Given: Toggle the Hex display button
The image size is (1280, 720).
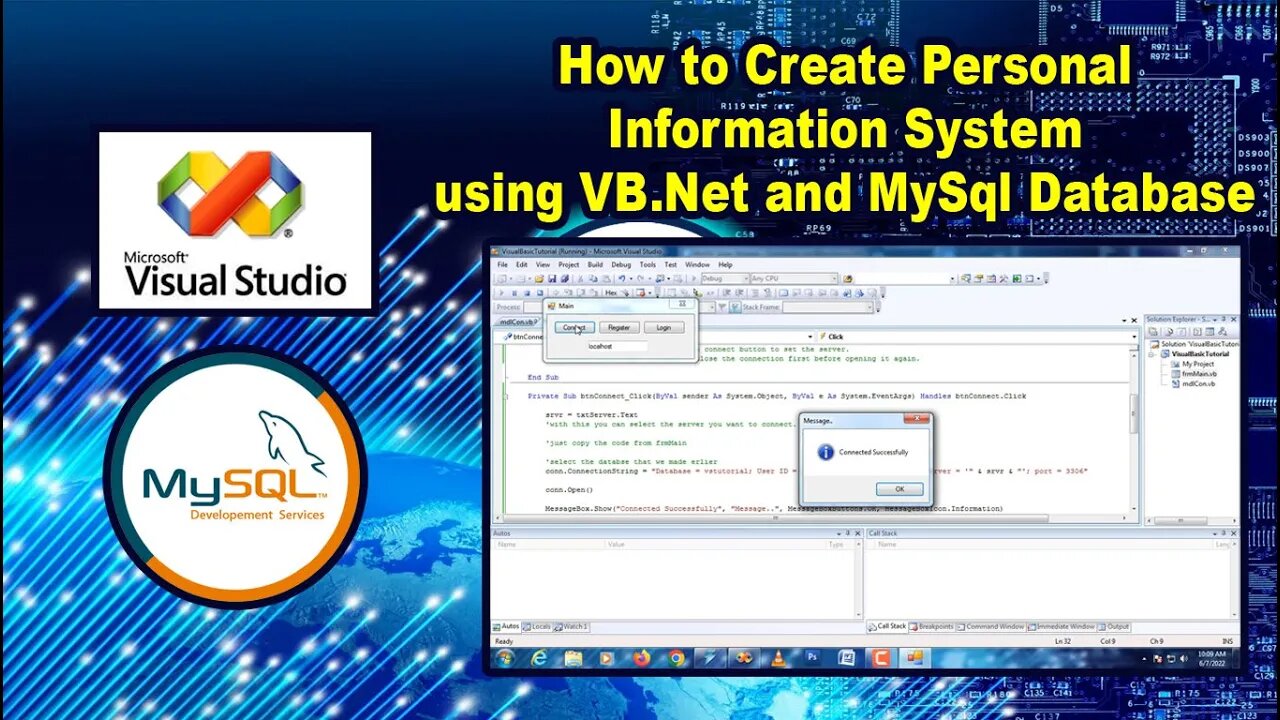Looking at the screenshot, I should [611, 293].
